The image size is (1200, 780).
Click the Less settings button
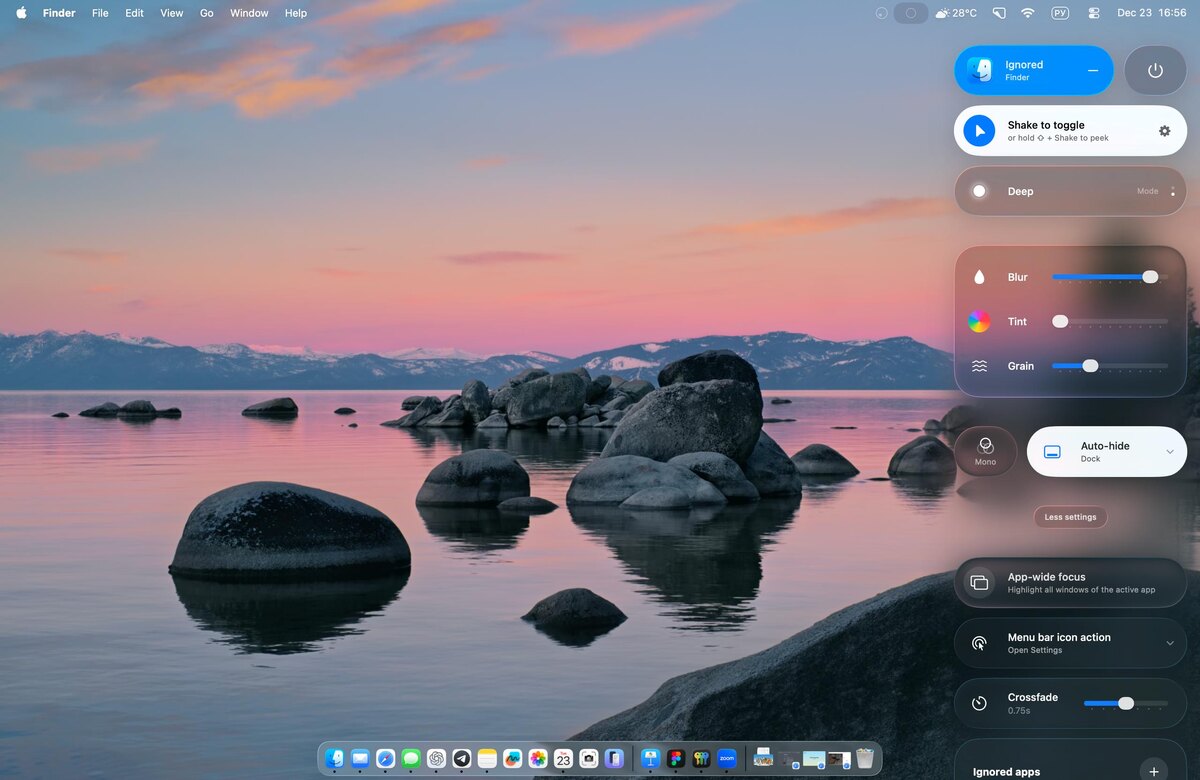(x=1070, y=517)
